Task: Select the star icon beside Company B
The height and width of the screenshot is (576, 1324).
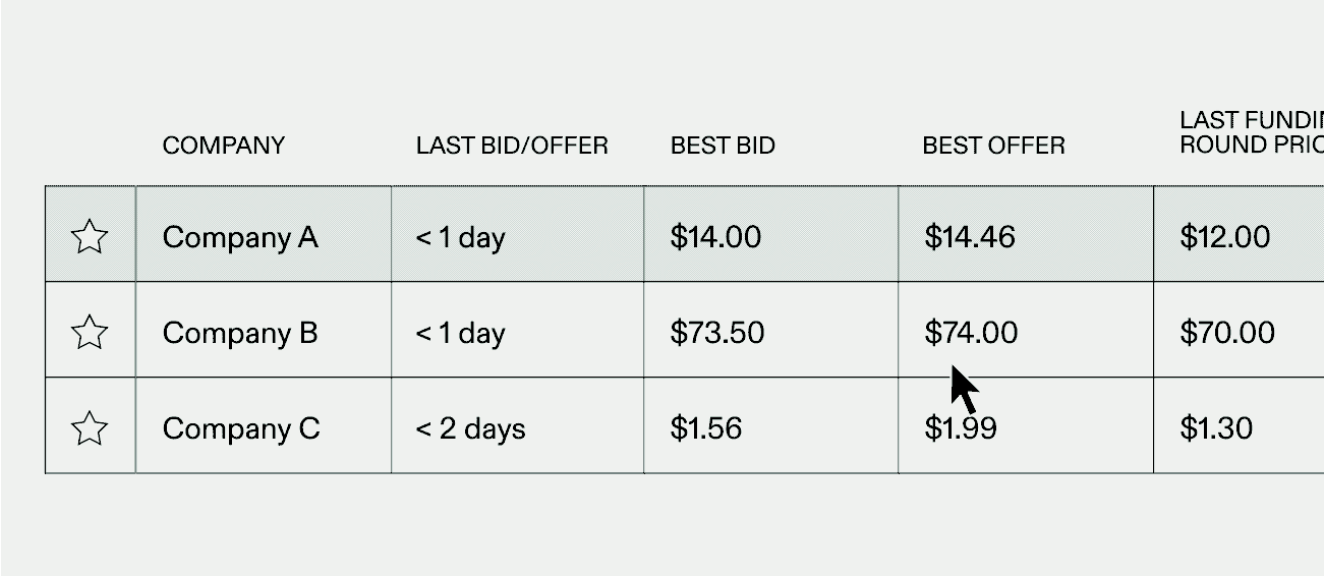Action: click(x=89, y=332)
